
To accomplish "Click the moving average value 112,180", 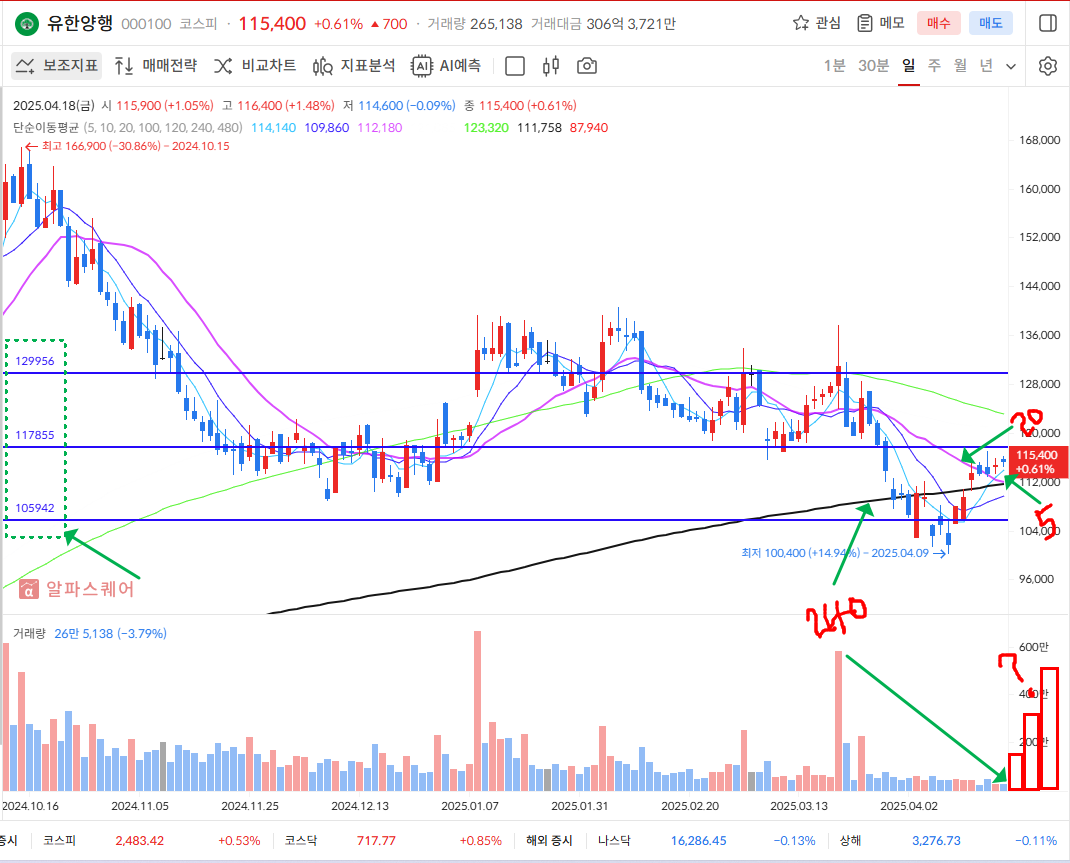I will pos(380,128).
